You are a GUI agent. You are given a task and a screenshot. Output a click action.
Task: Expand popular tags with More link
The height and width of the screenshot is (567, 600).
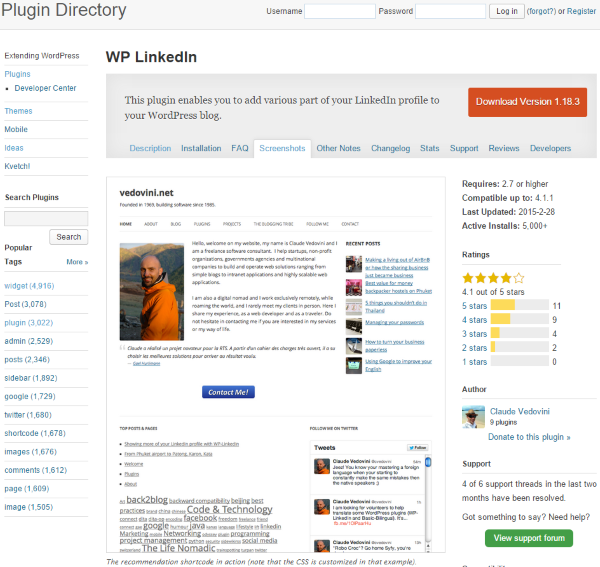click(x=77, y=262)
